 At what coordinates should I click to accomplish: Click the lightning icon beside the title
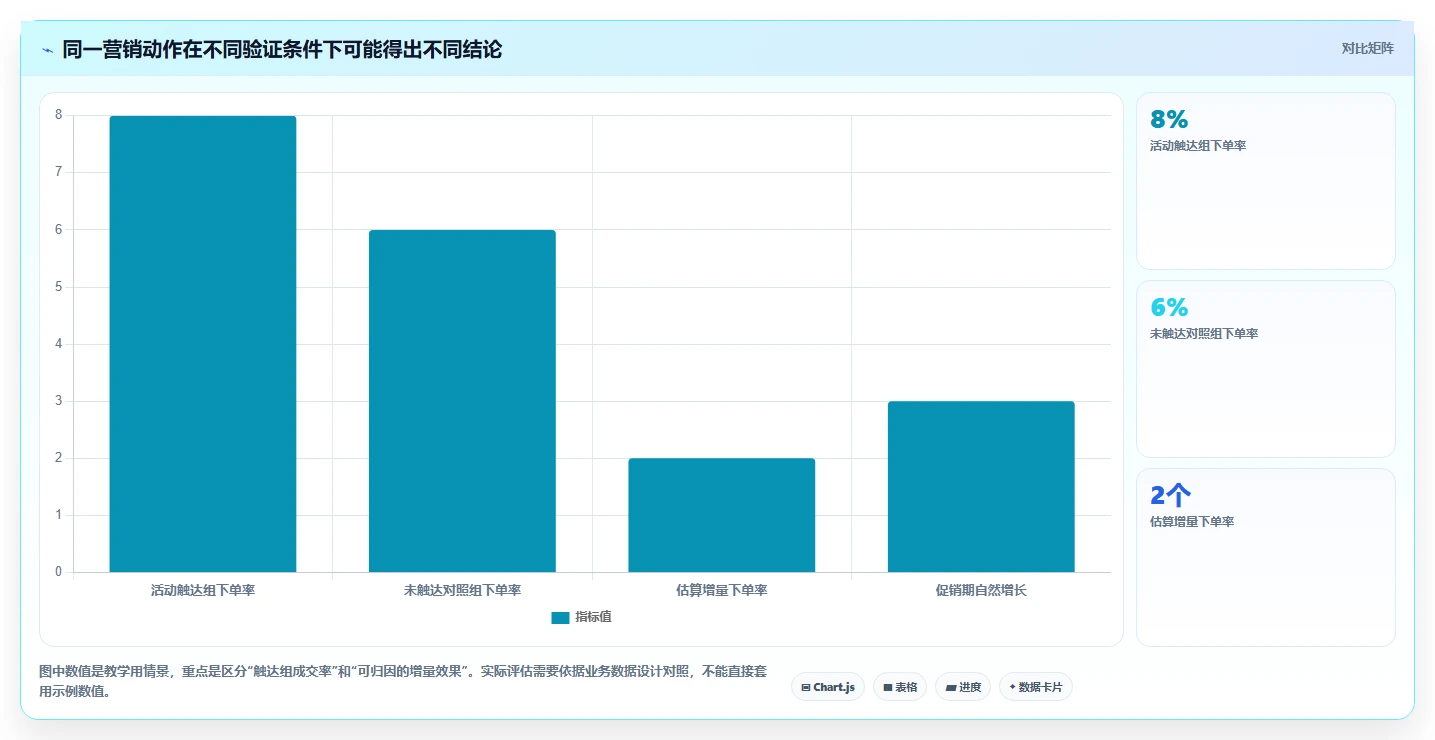click(x=48, y=50)
